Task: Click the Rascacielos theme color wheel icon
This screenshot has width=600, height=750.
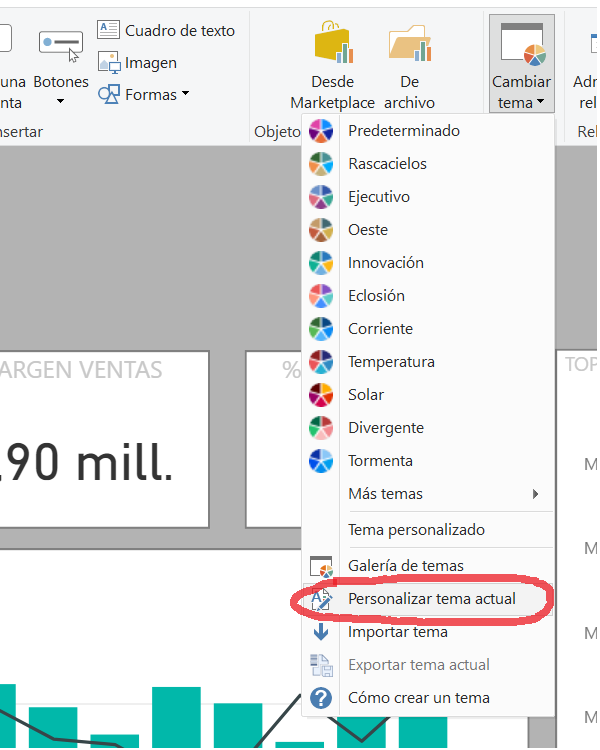Action: coord(321,164)
